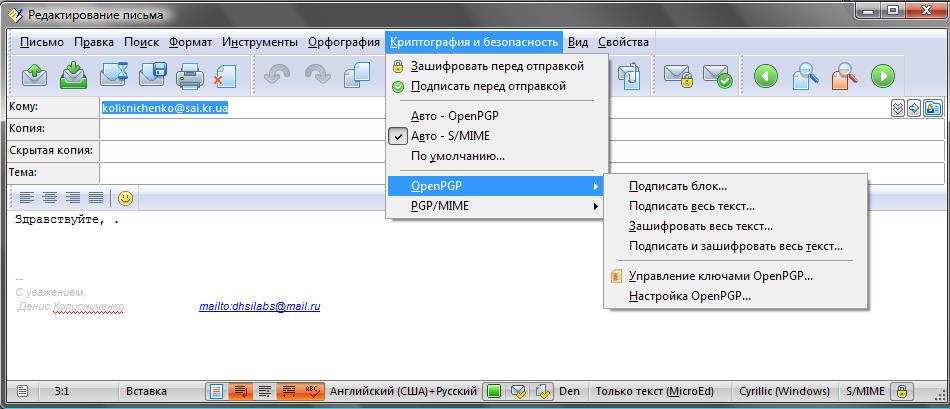
Task: Choose Подписать и зашифровать весь текст...
Action: (x=736, y=247)
